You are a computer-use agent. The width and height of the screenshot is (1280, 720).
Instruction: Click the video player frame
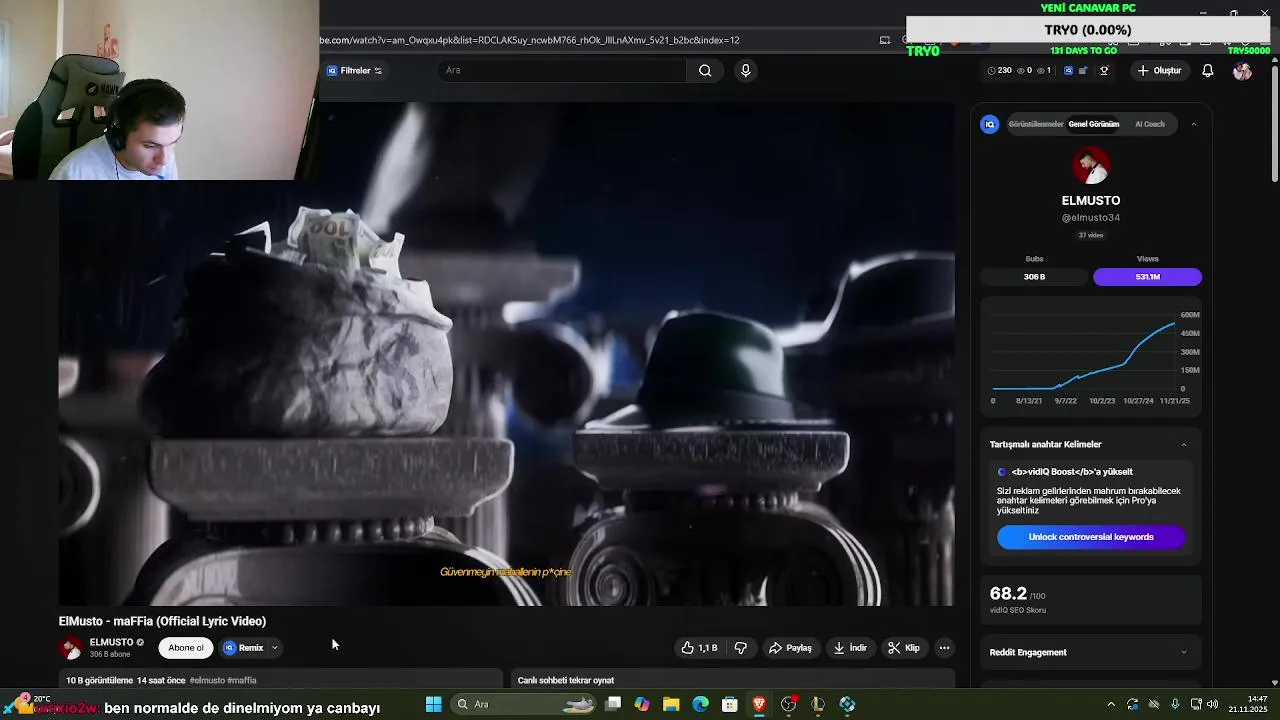point(506,354)
